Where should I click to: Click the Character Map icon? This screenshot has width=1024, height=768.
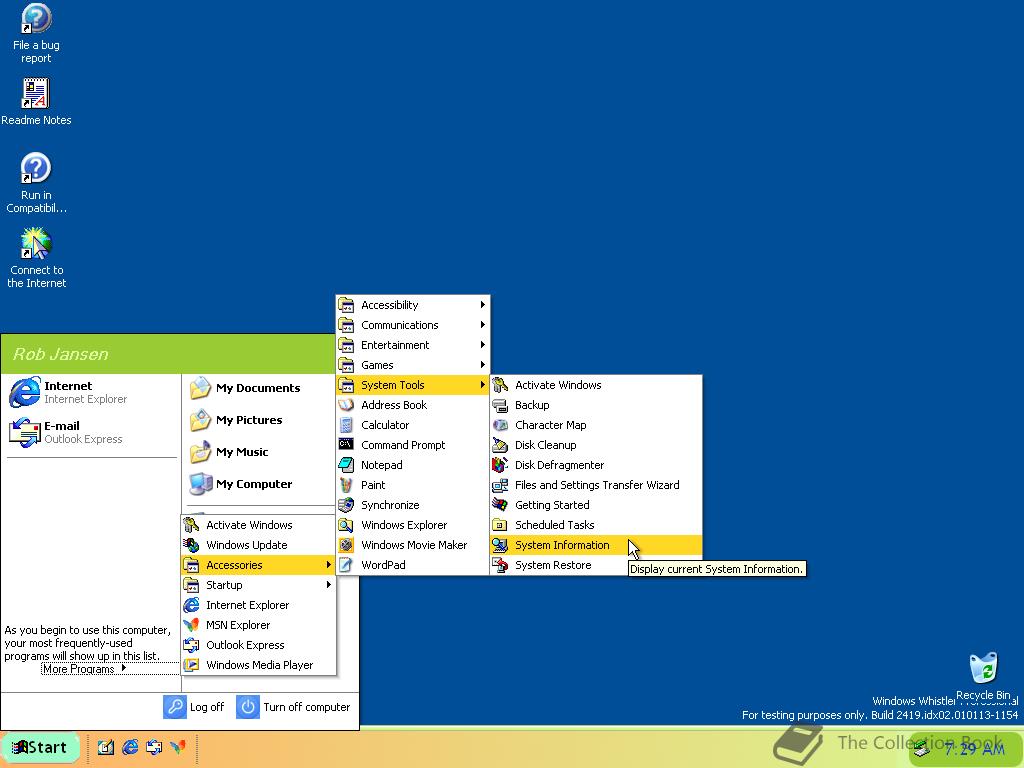[500, 425]
